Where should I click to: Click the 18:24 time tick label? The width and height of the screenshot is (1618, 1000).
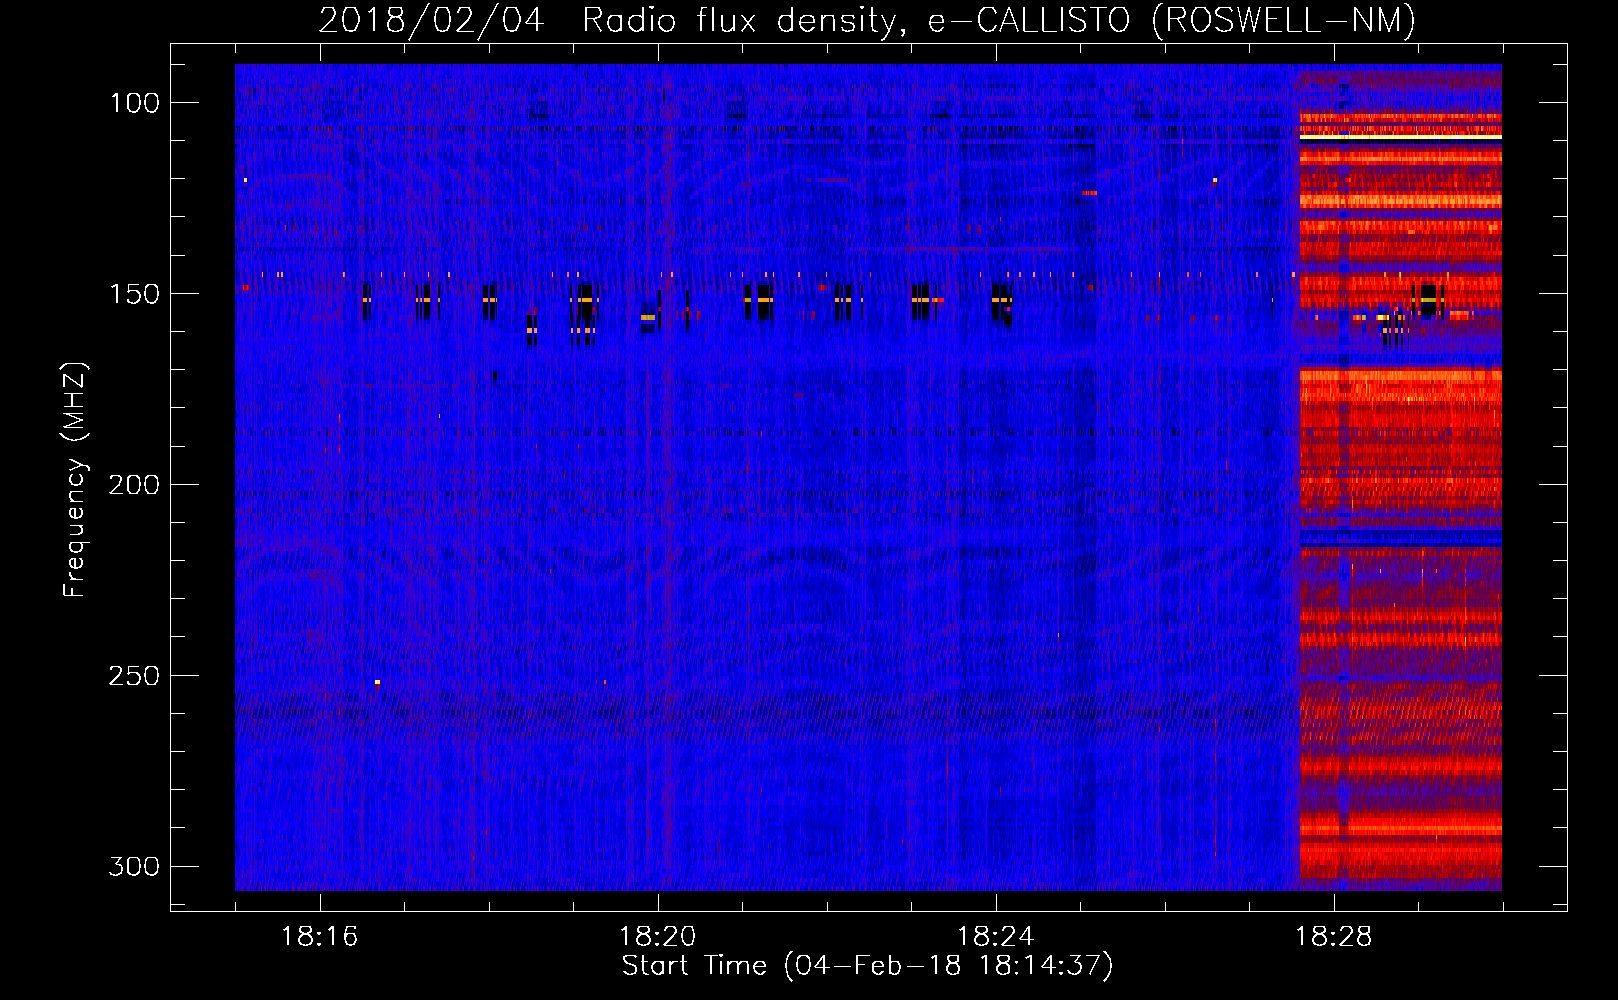[995, 937]
